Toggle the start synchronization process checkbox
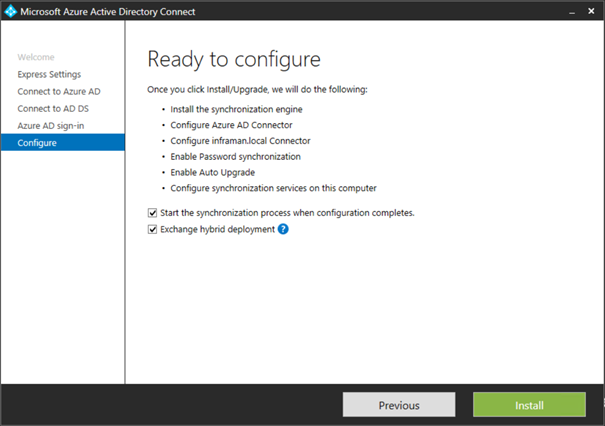This screenshot has height=426, width=605. click(152, 212)
